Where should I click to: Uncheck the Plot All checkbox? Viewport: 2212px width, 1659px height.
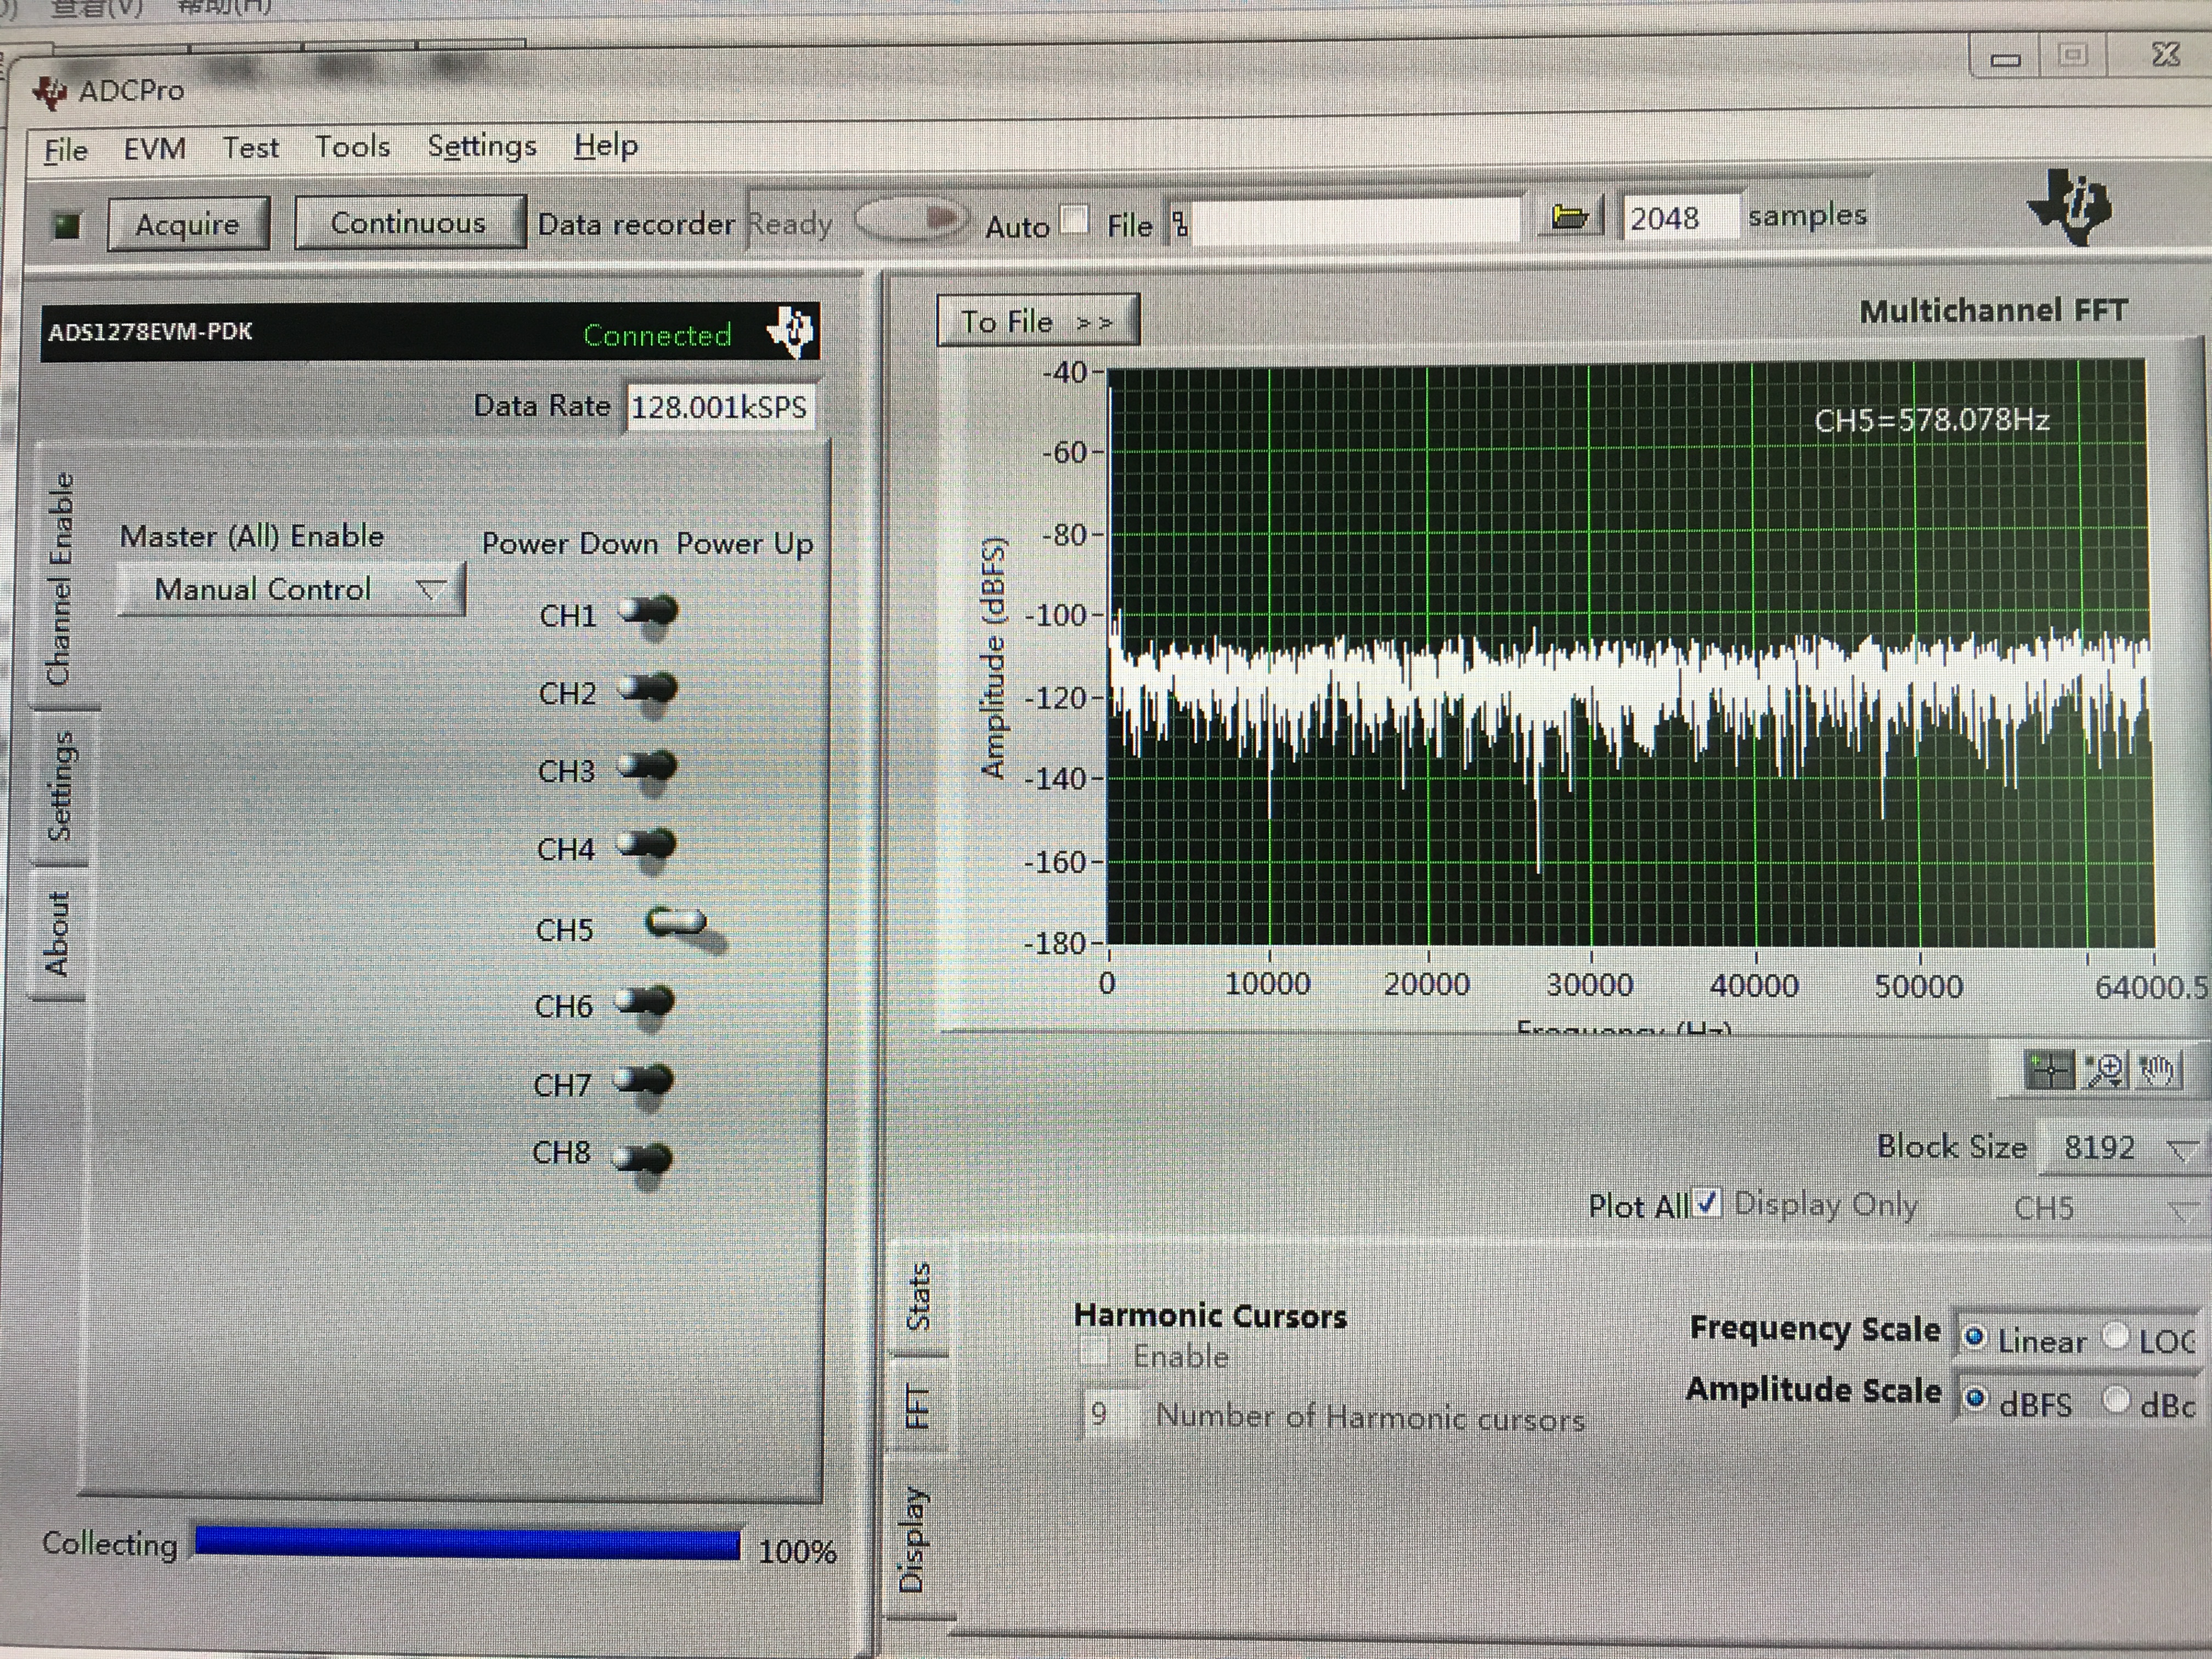click(1708, 1203)
